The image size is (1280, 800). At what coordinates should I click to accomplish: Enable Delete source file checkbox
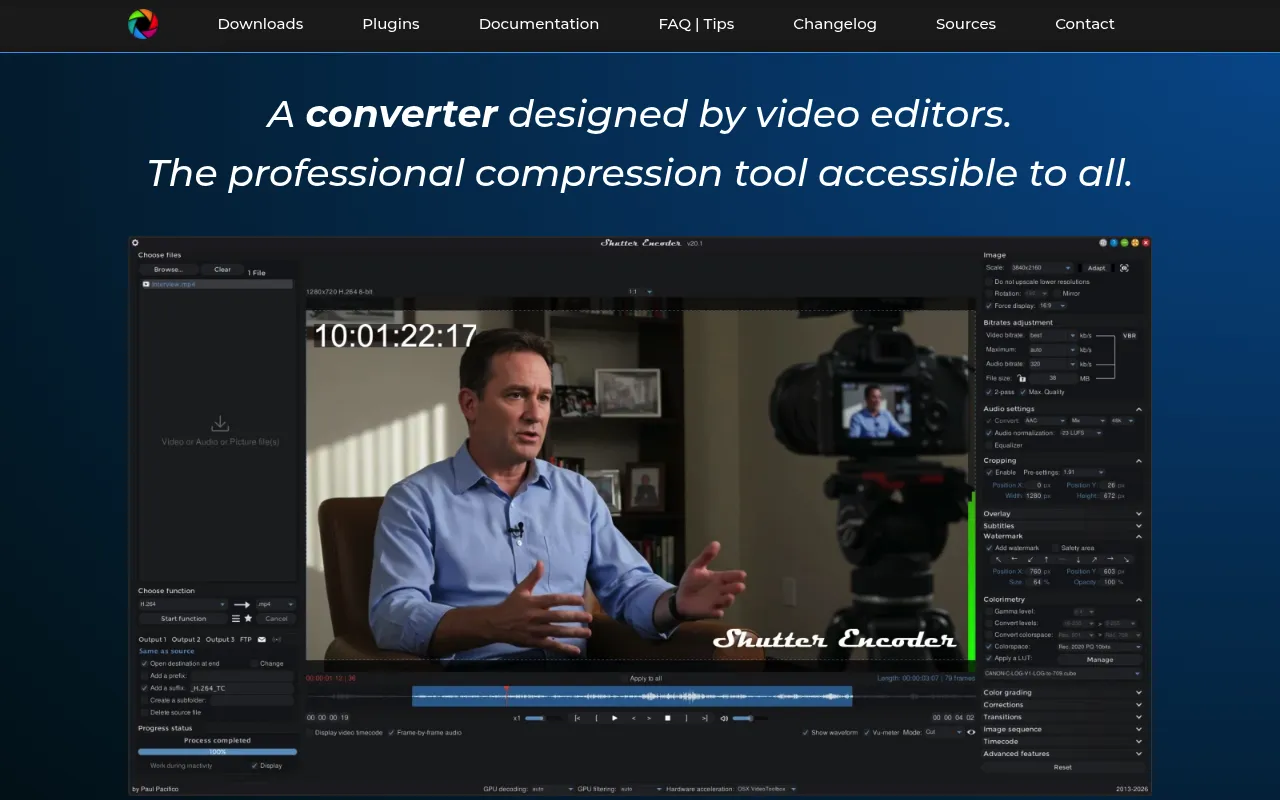[144, 712]
